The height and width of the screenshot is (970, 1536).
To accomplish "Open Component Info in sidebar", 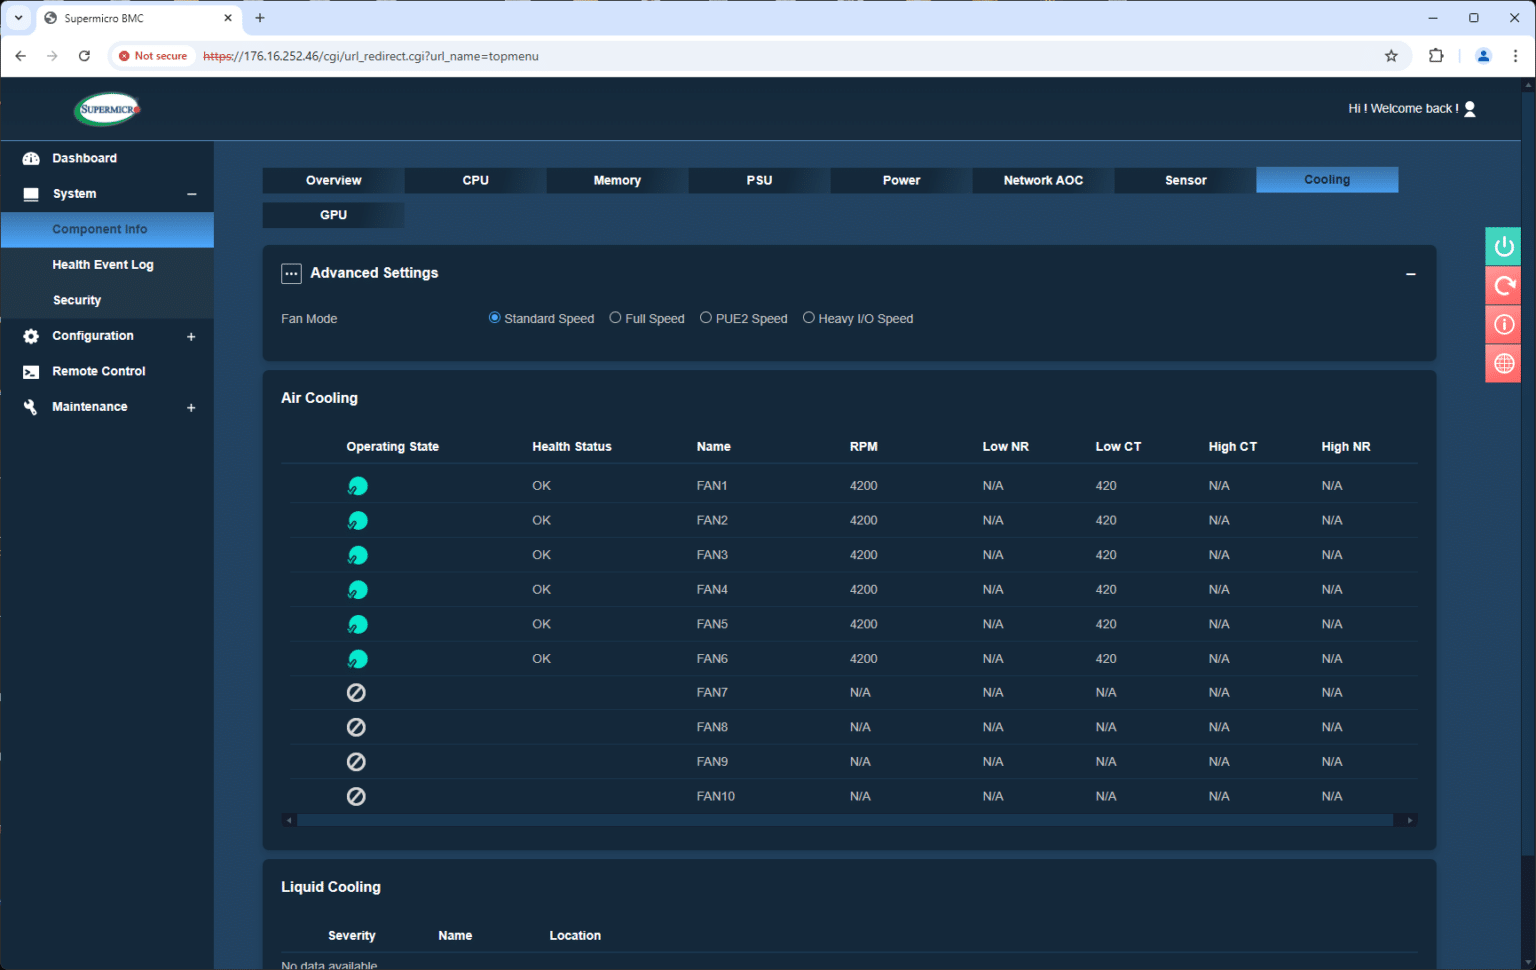I will point(107,229).
